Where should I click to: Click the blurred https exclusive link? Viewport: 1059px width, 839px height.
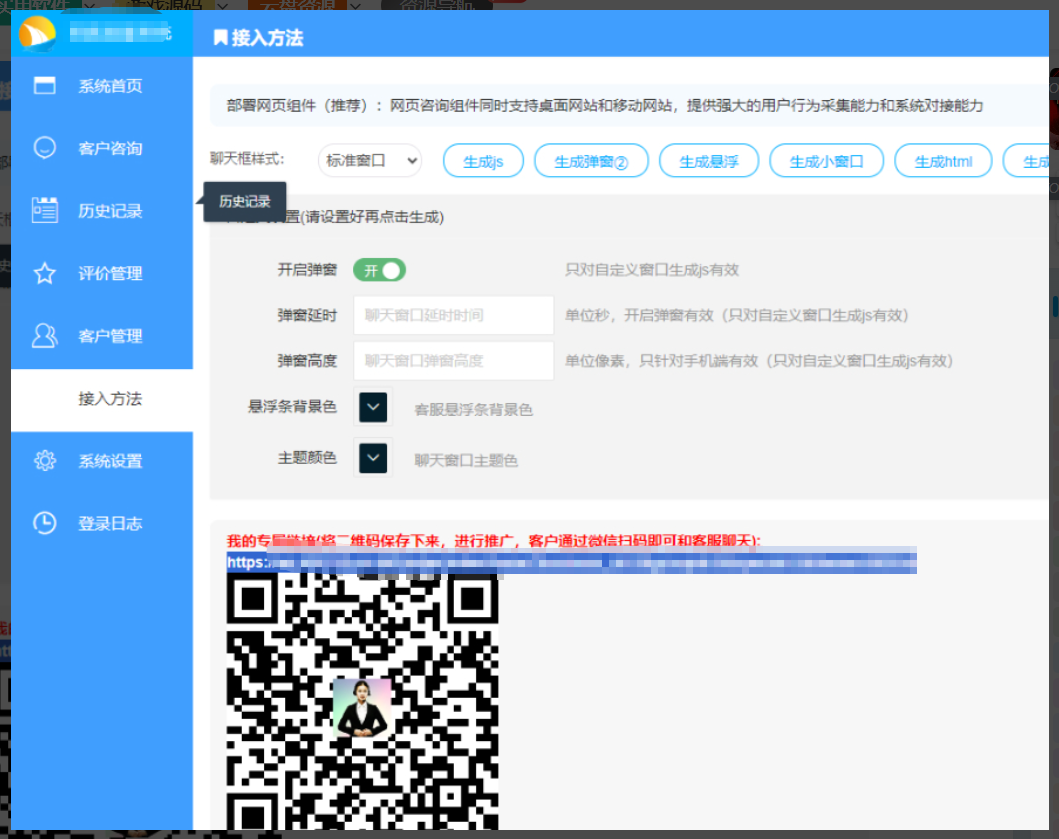pos(571,562)
